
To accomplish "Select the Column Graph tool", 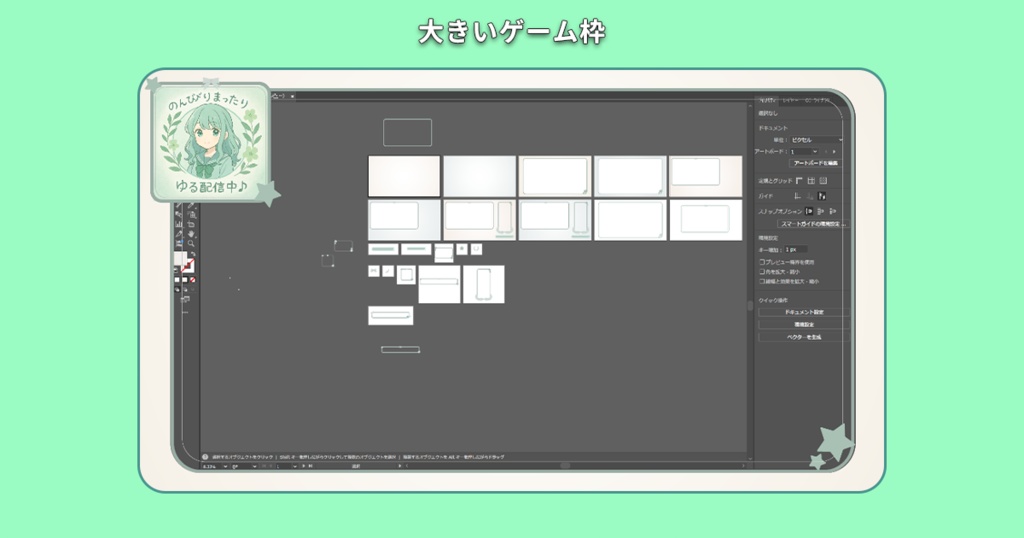I will [x=178, y=224].
